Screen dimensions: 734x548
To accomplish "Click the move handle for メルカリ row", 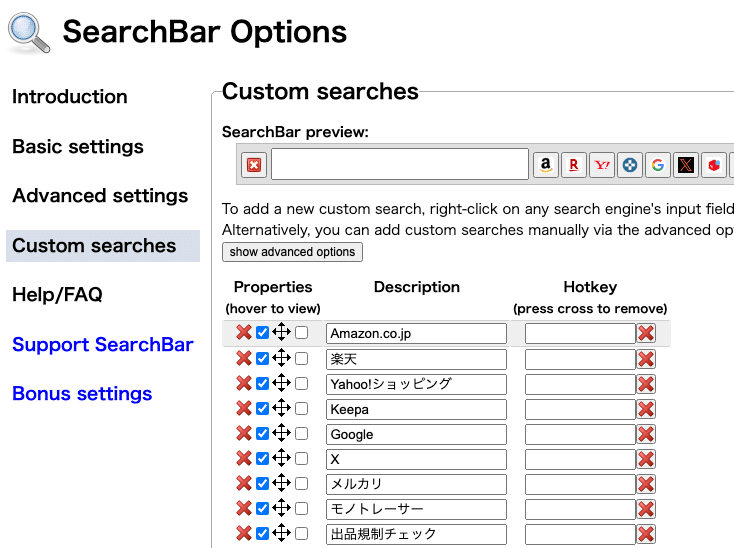I will [281, 482].
